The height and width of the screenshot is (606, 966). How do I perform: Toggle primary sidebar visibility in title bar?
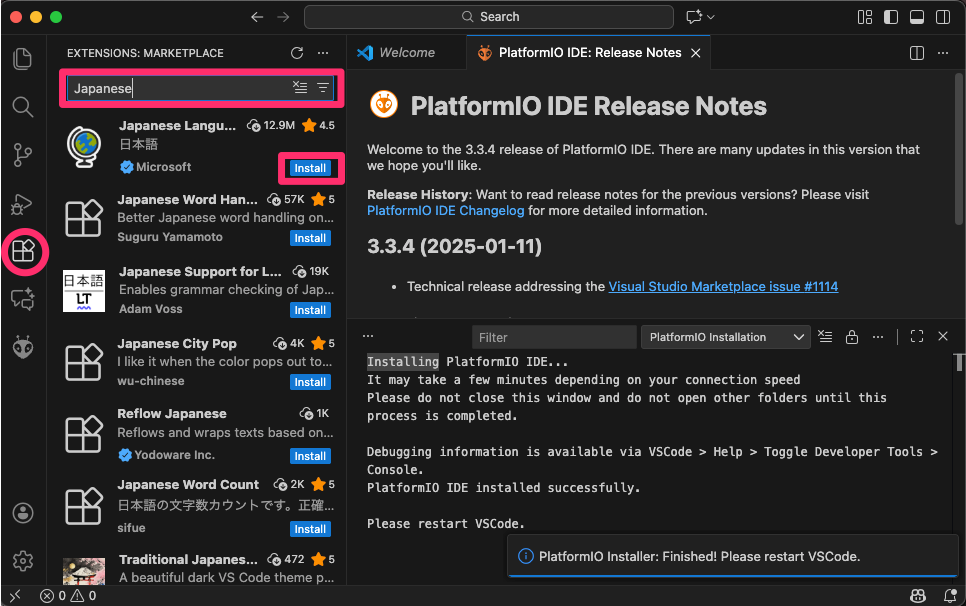tap(889, 17)
